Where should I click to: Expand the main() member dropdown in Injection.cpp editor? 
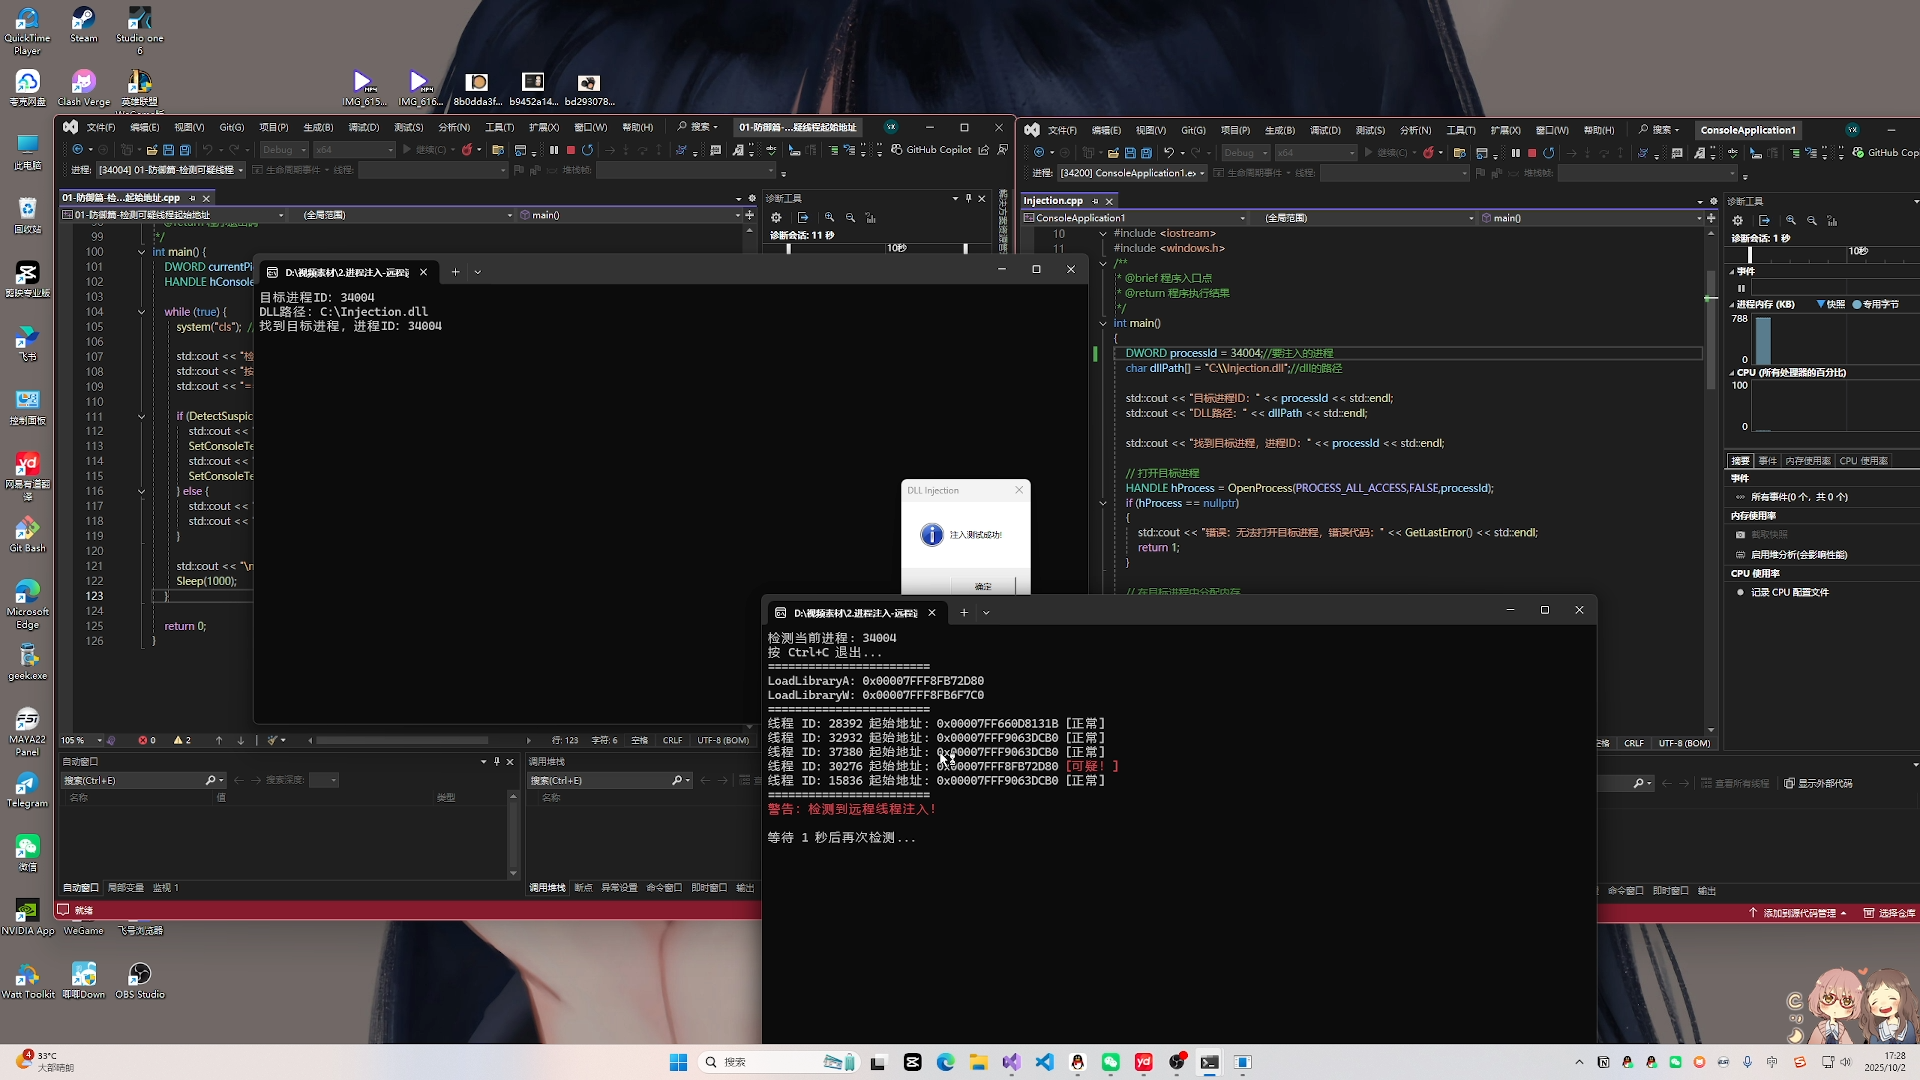click(x=1699, y=218)
